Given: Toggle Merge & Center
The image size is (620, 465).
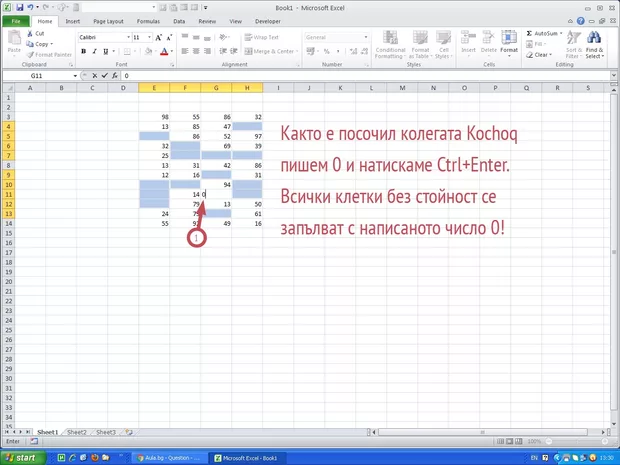Looking at the screenshot, I should (269, 51).
